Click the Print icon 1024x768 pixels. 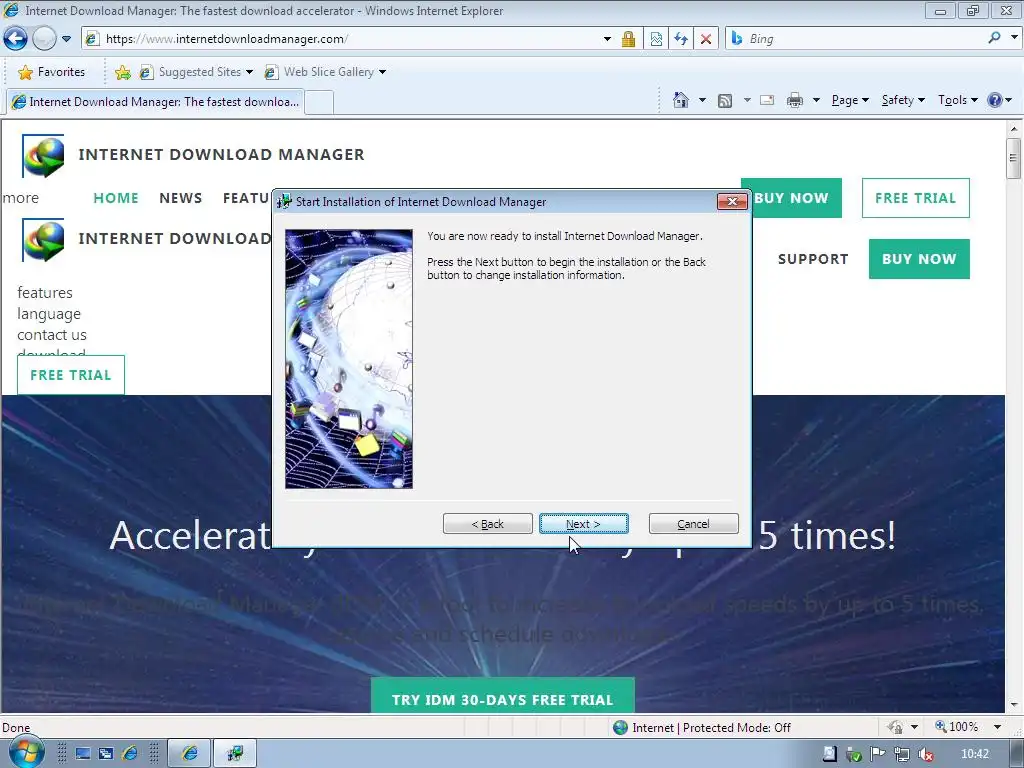pos(795,100)
